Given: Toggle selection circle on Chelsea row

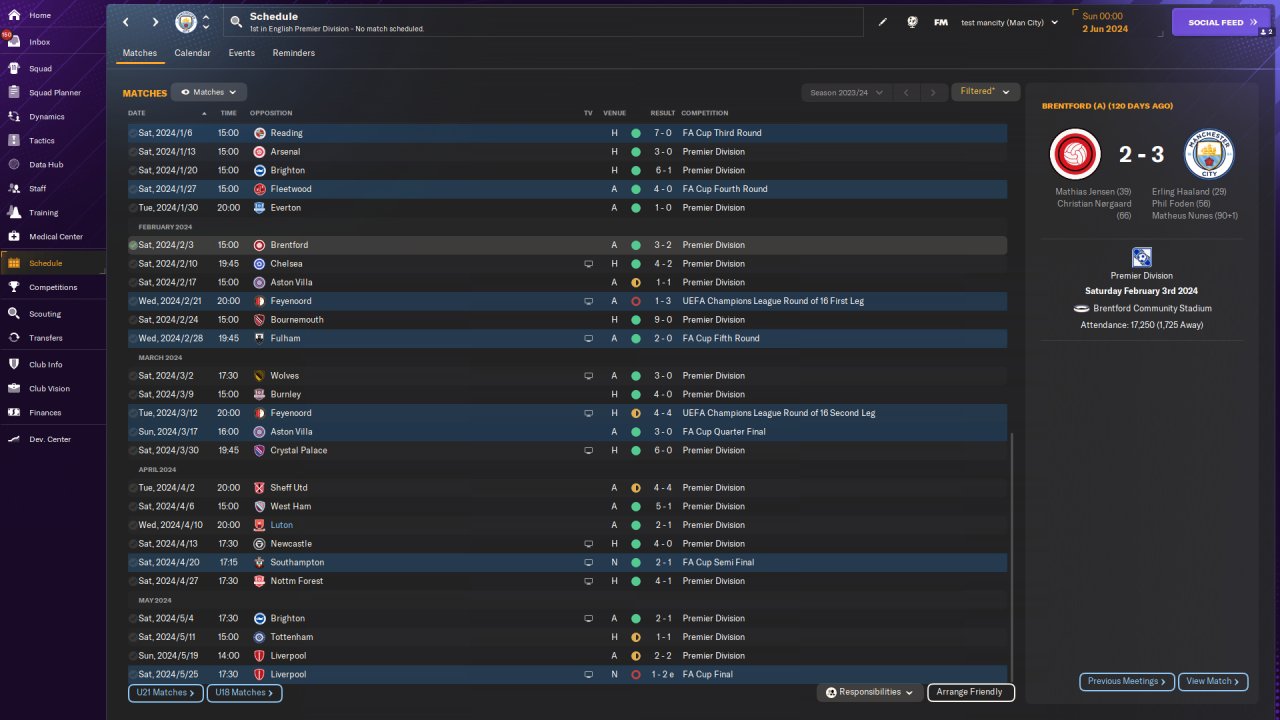Looking at the screenshot, I should click(133, 264).
